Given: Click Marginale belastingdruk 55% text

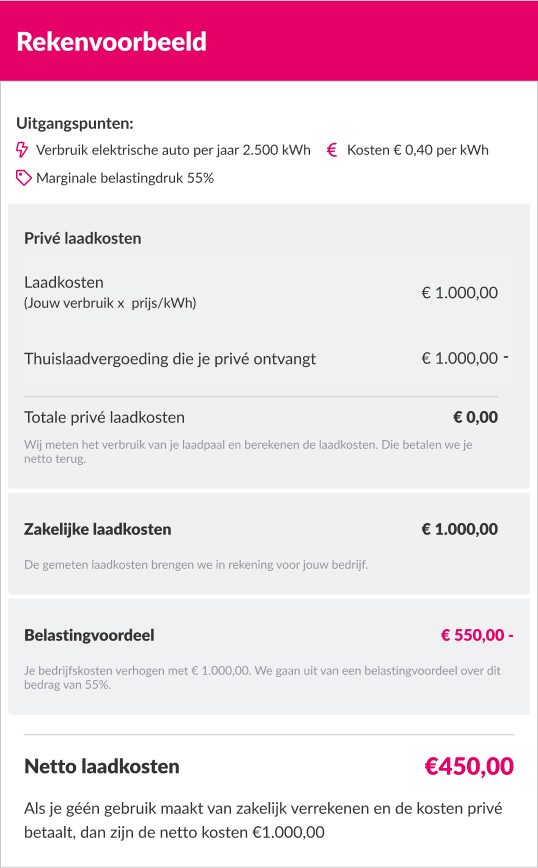Looking at the screenshot, I should tap(125, 178).
